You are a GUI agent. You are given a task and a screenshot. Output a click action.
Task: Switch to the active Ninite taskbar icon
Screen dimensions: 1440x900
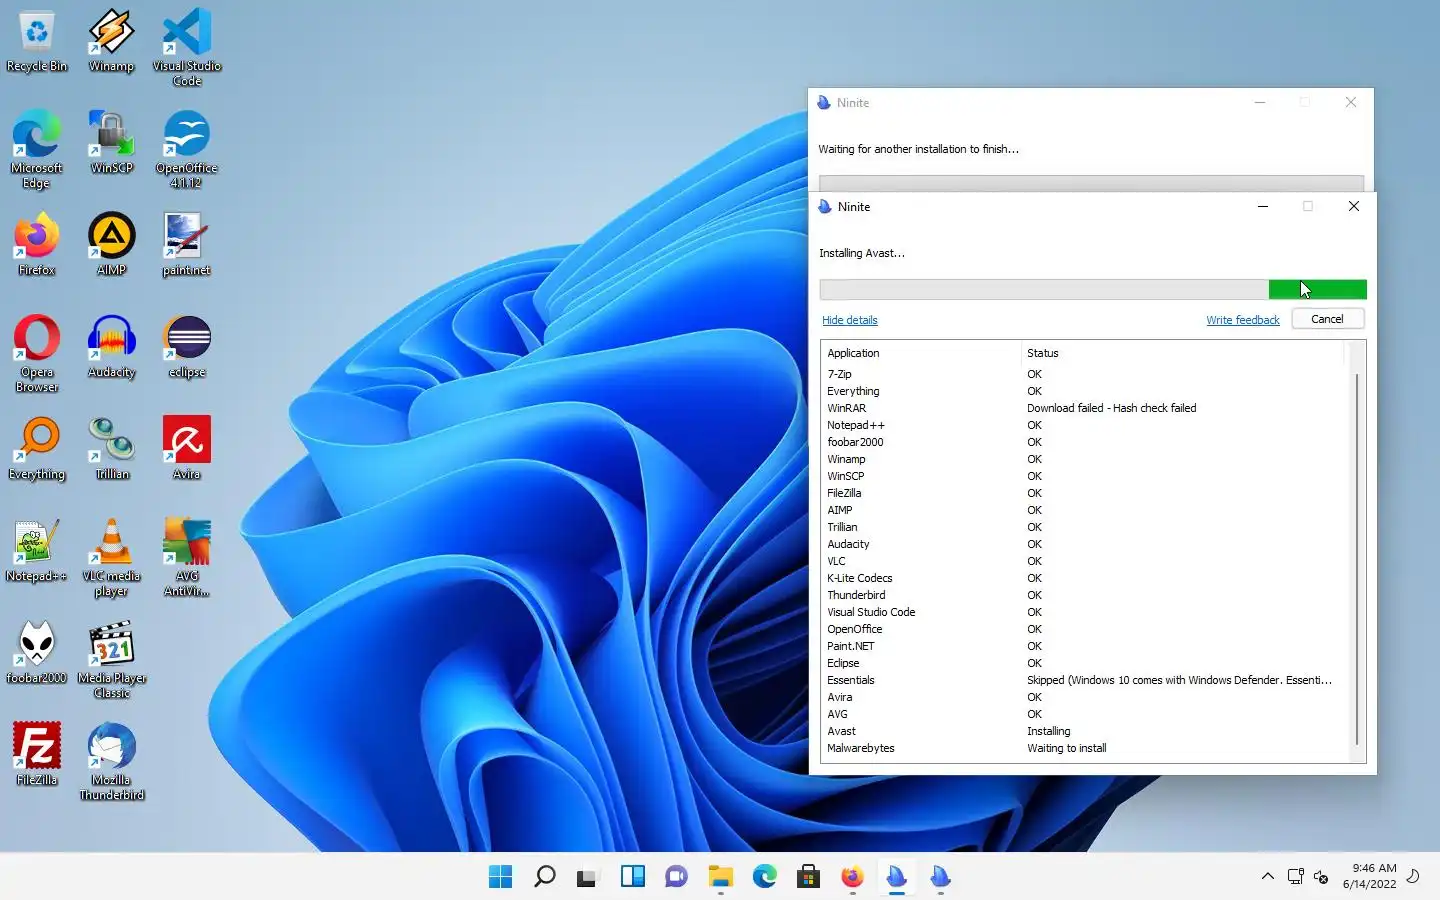[896, 877]
